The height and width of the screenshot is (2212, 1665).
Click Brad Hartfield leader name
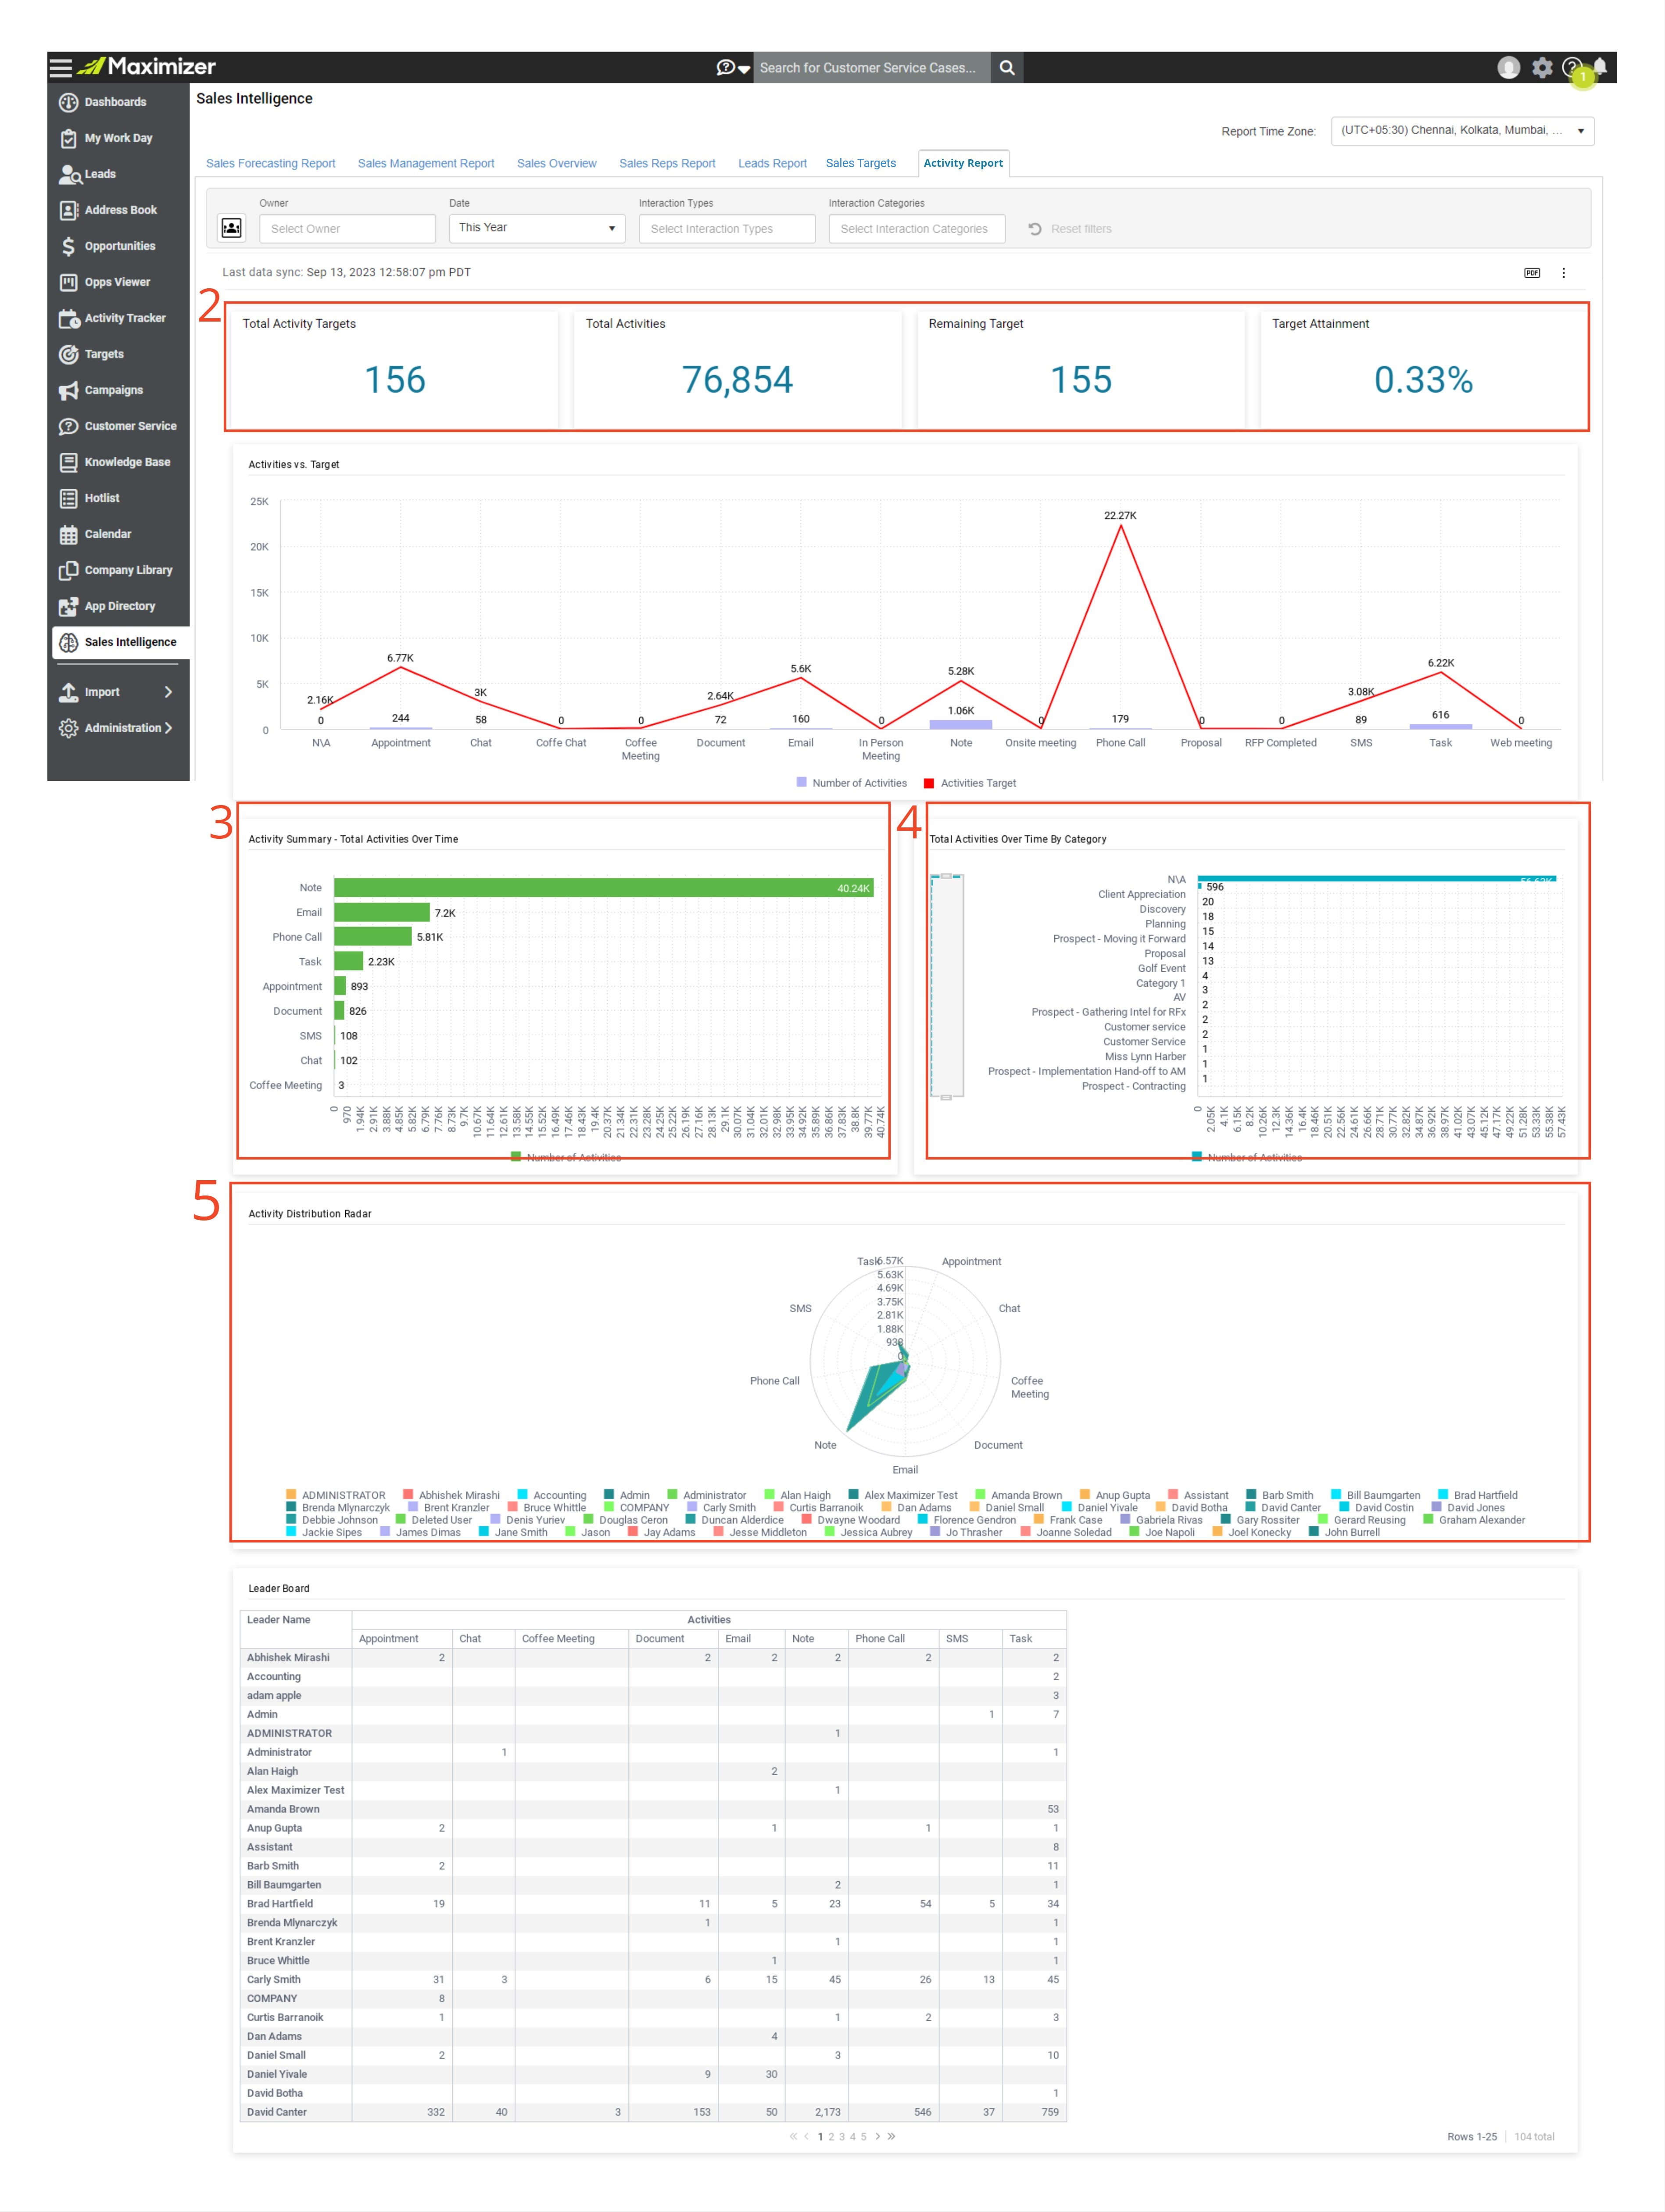tap(280, 1904)
